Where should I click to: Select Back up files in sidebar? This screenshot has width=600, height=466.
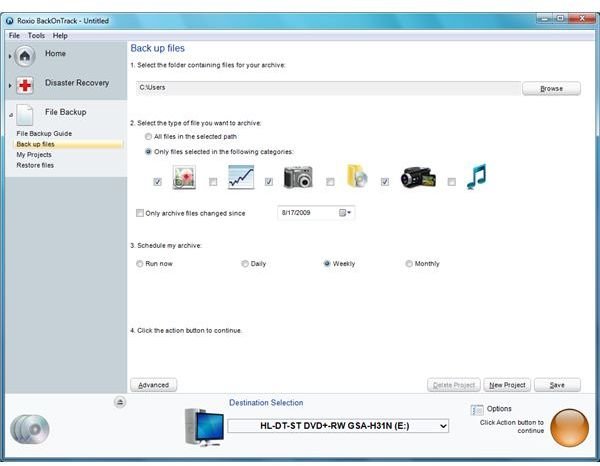coord(68,144)
